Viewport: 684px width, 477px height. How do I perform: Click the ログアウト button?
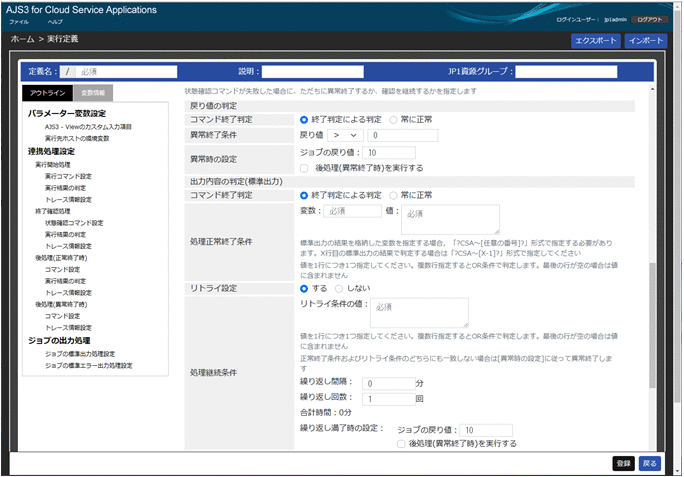point(649,19)
